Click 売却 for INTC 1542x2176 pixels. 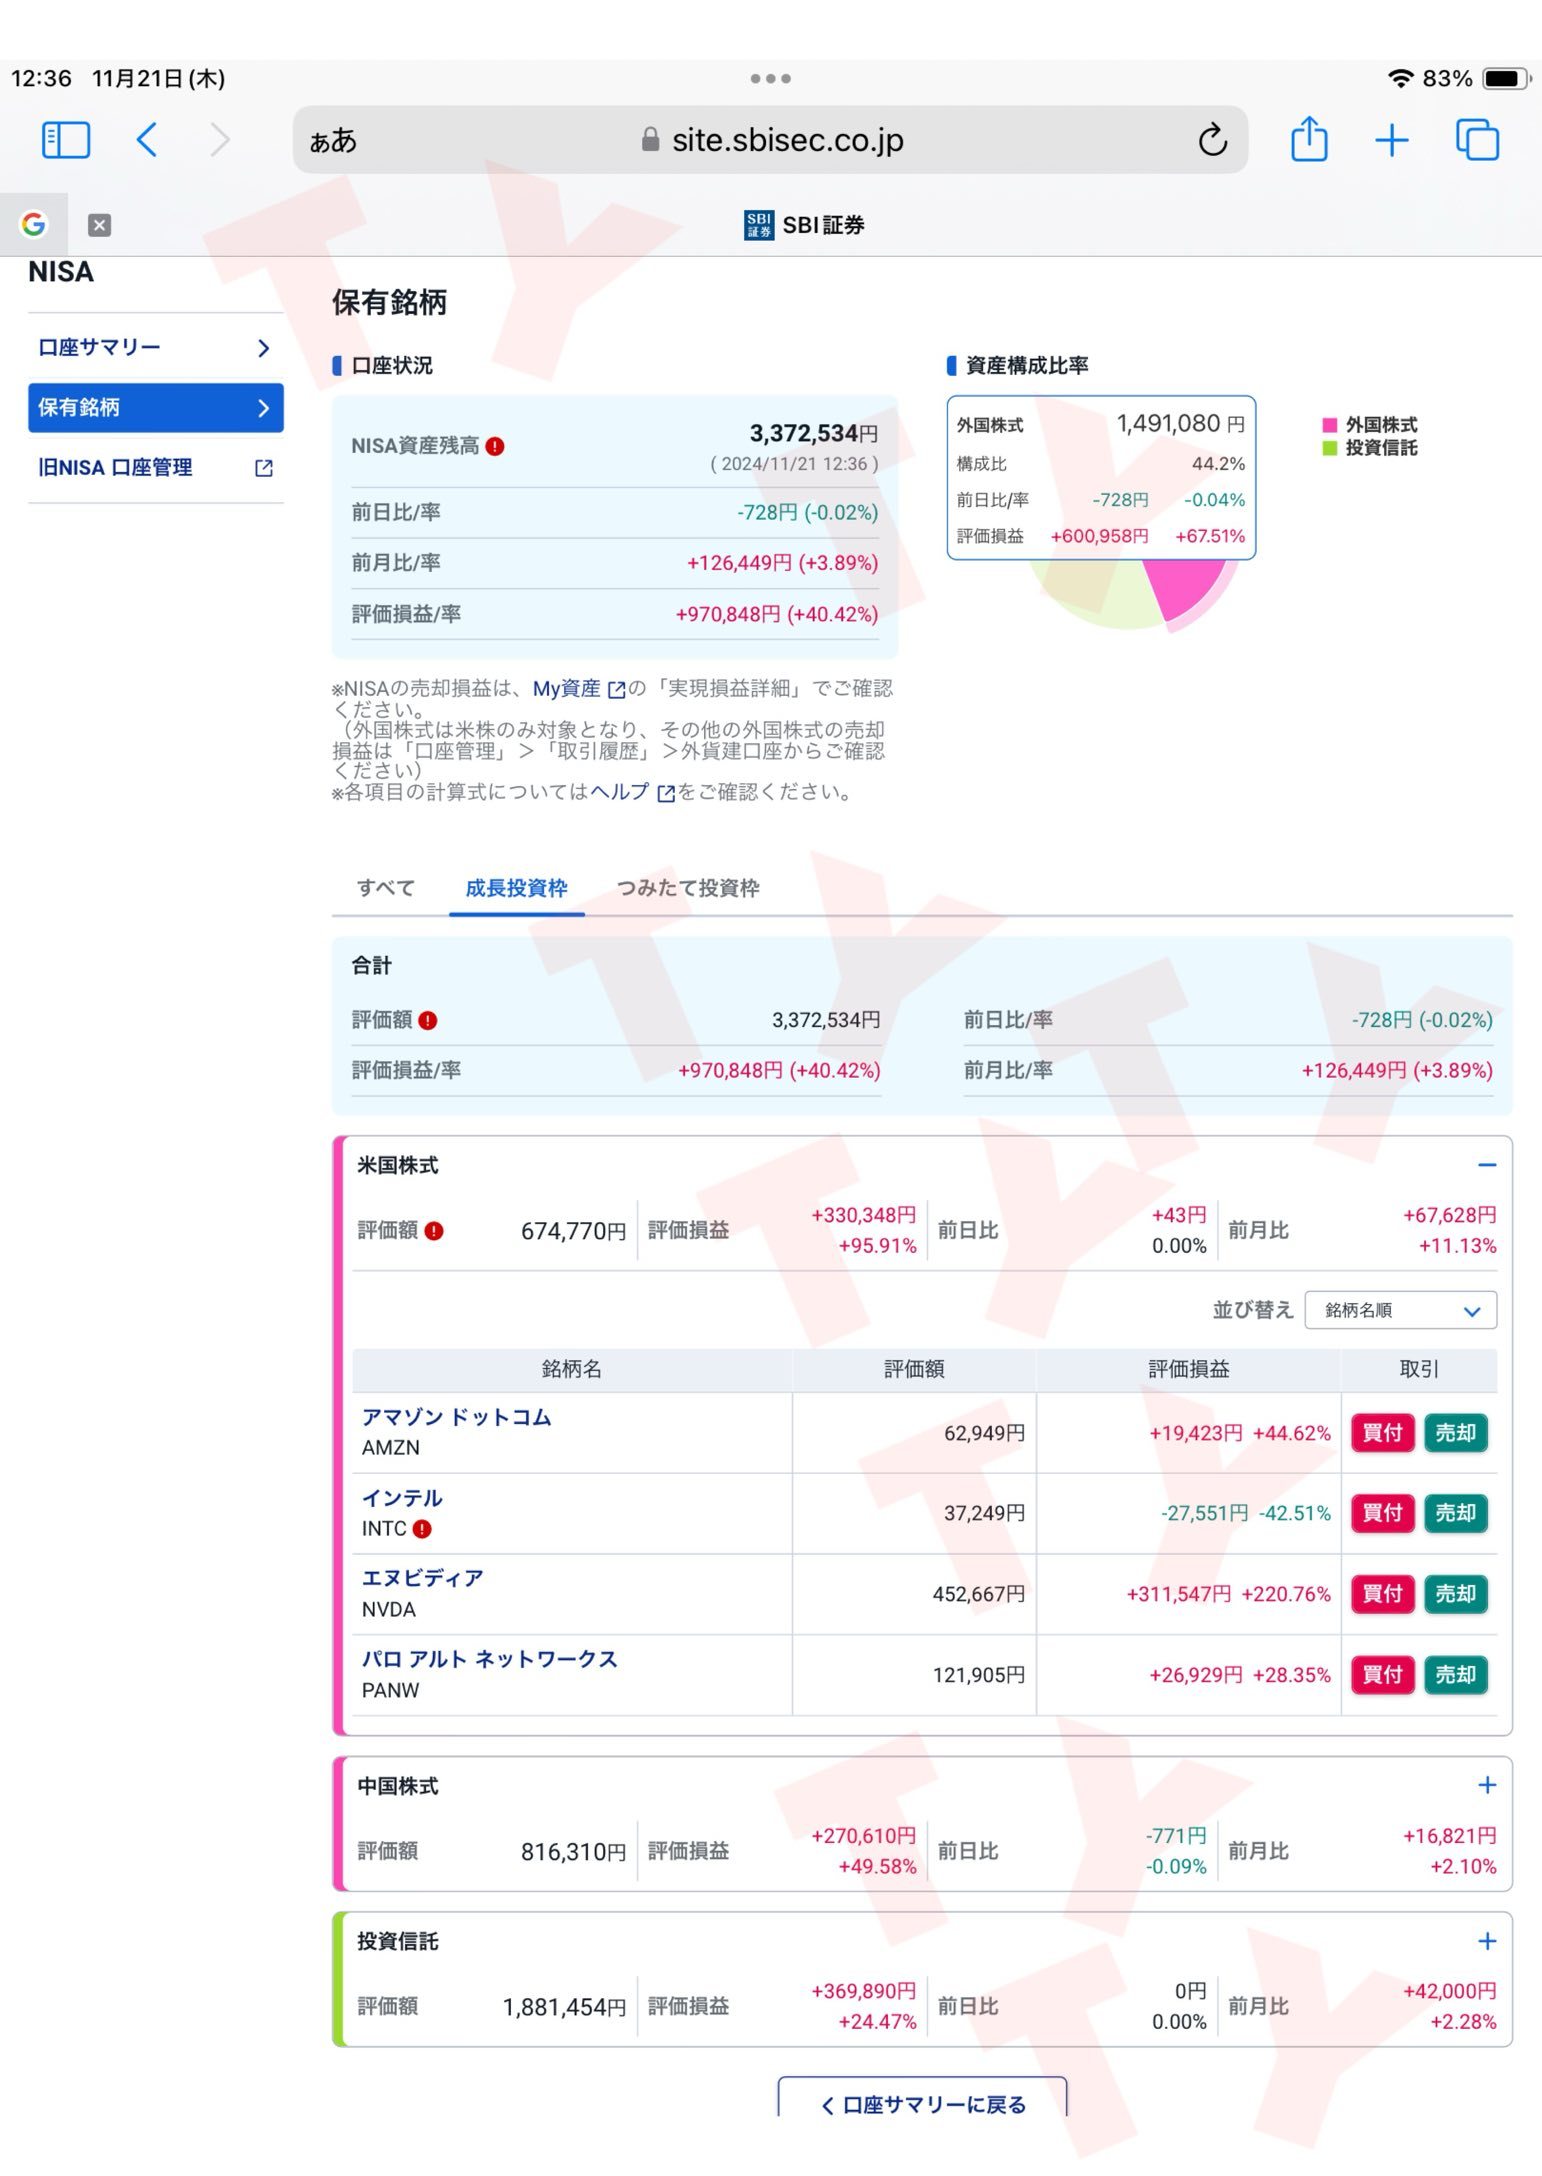1455,1513
